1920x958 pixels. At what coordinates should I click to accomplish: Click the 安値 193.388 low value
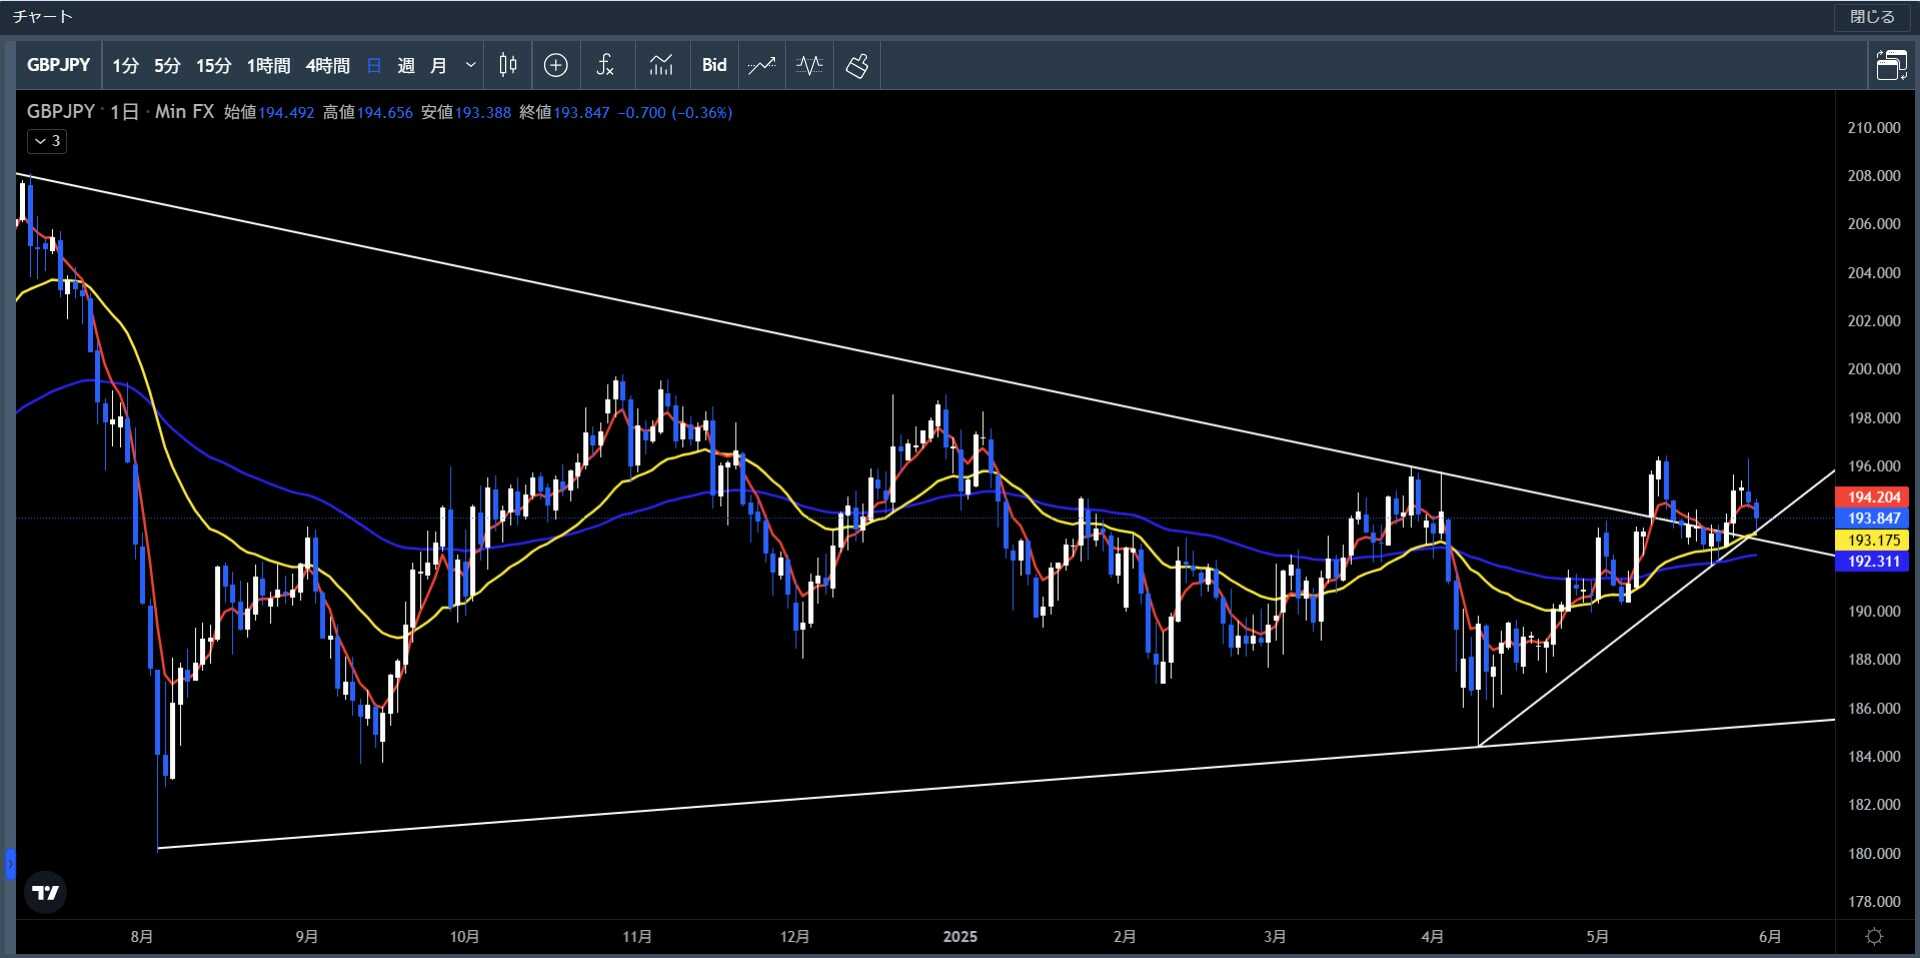466,112
